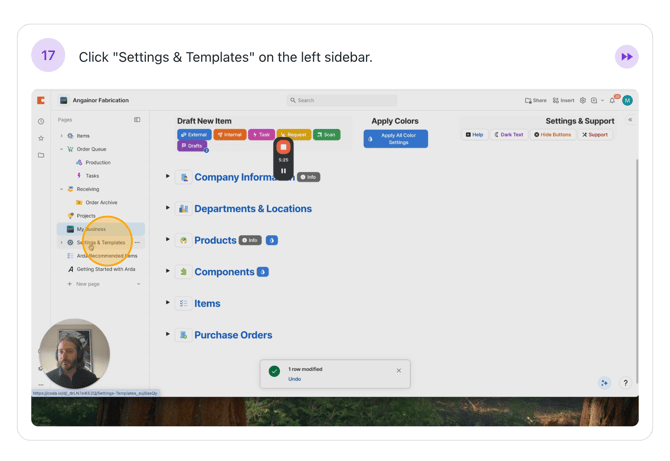Open the recent history clock icon
670x461 pixels.
(41, 121)
